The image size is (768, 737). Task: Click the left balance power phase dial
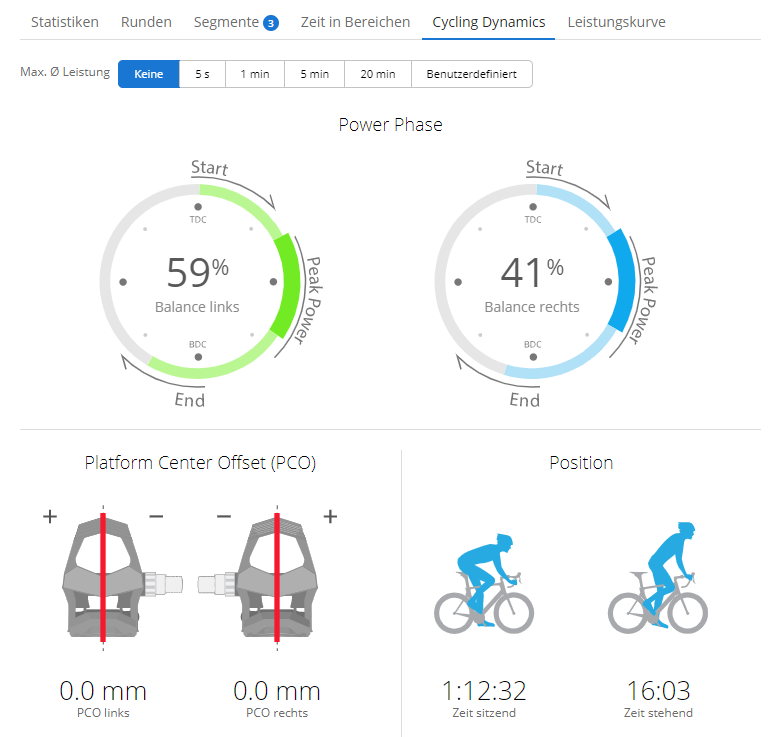(198, 281)
